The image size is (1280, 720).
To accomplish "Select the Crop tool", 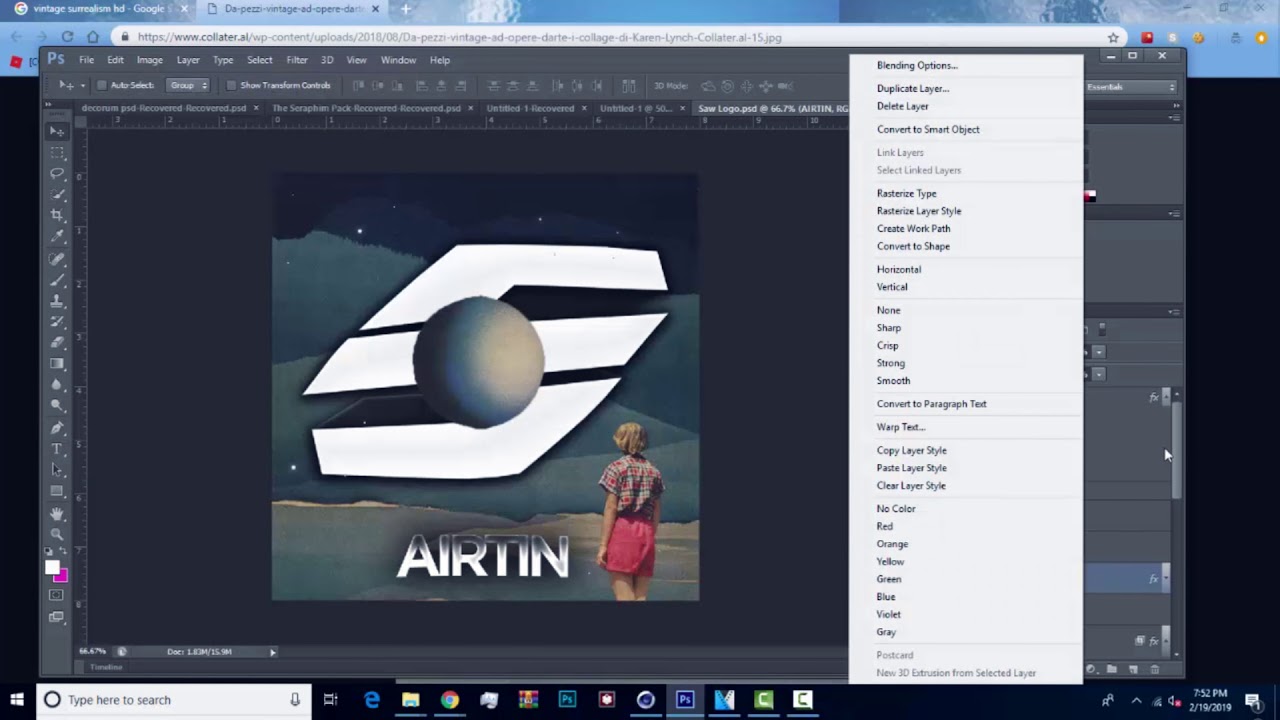I will pos(57,215).
